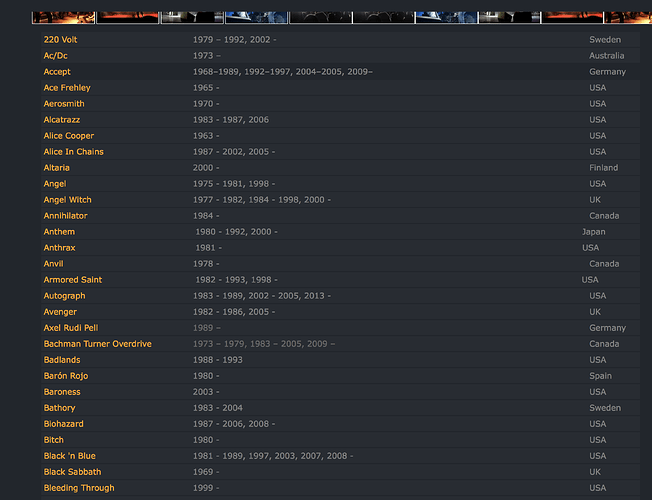Click Sweden in the 220 Volt row
652x500 pixels.
tap(605, 40)
